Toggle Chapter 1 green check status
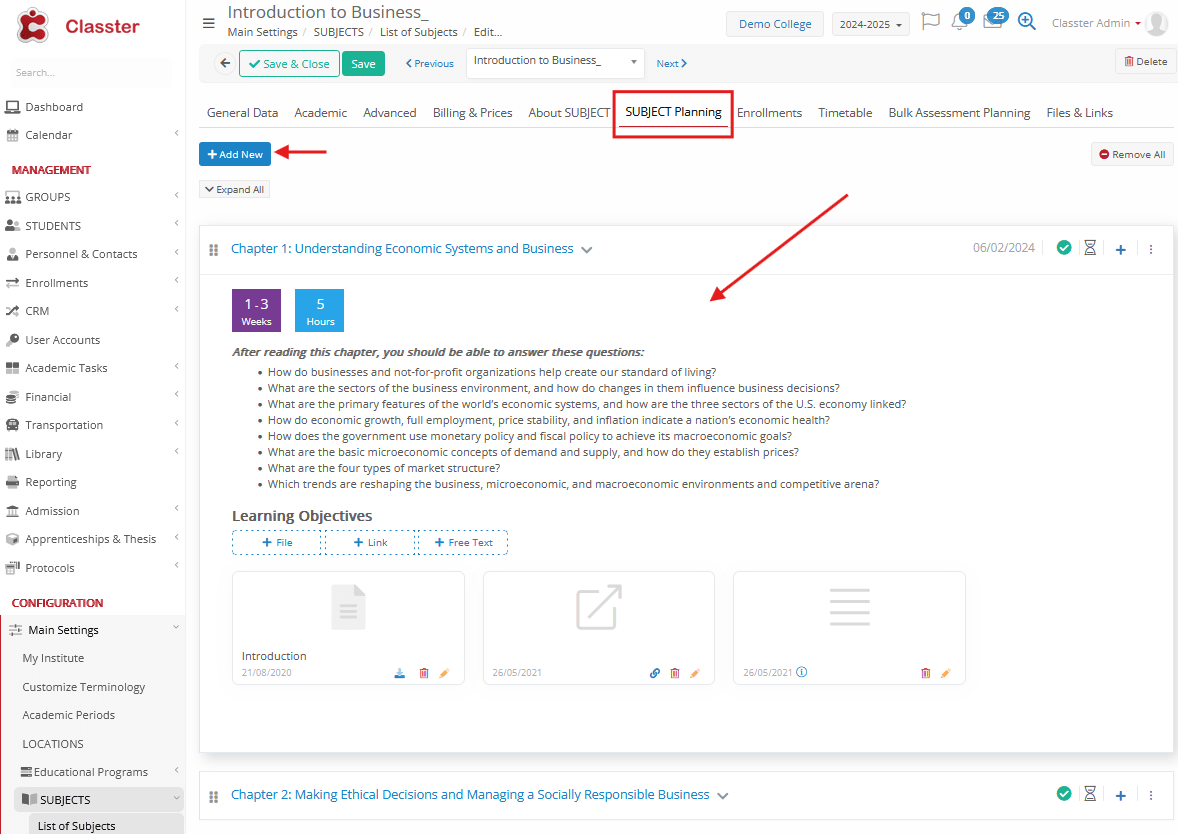The width and height of the screenshot is (1178, 834). coord(1064,248)
